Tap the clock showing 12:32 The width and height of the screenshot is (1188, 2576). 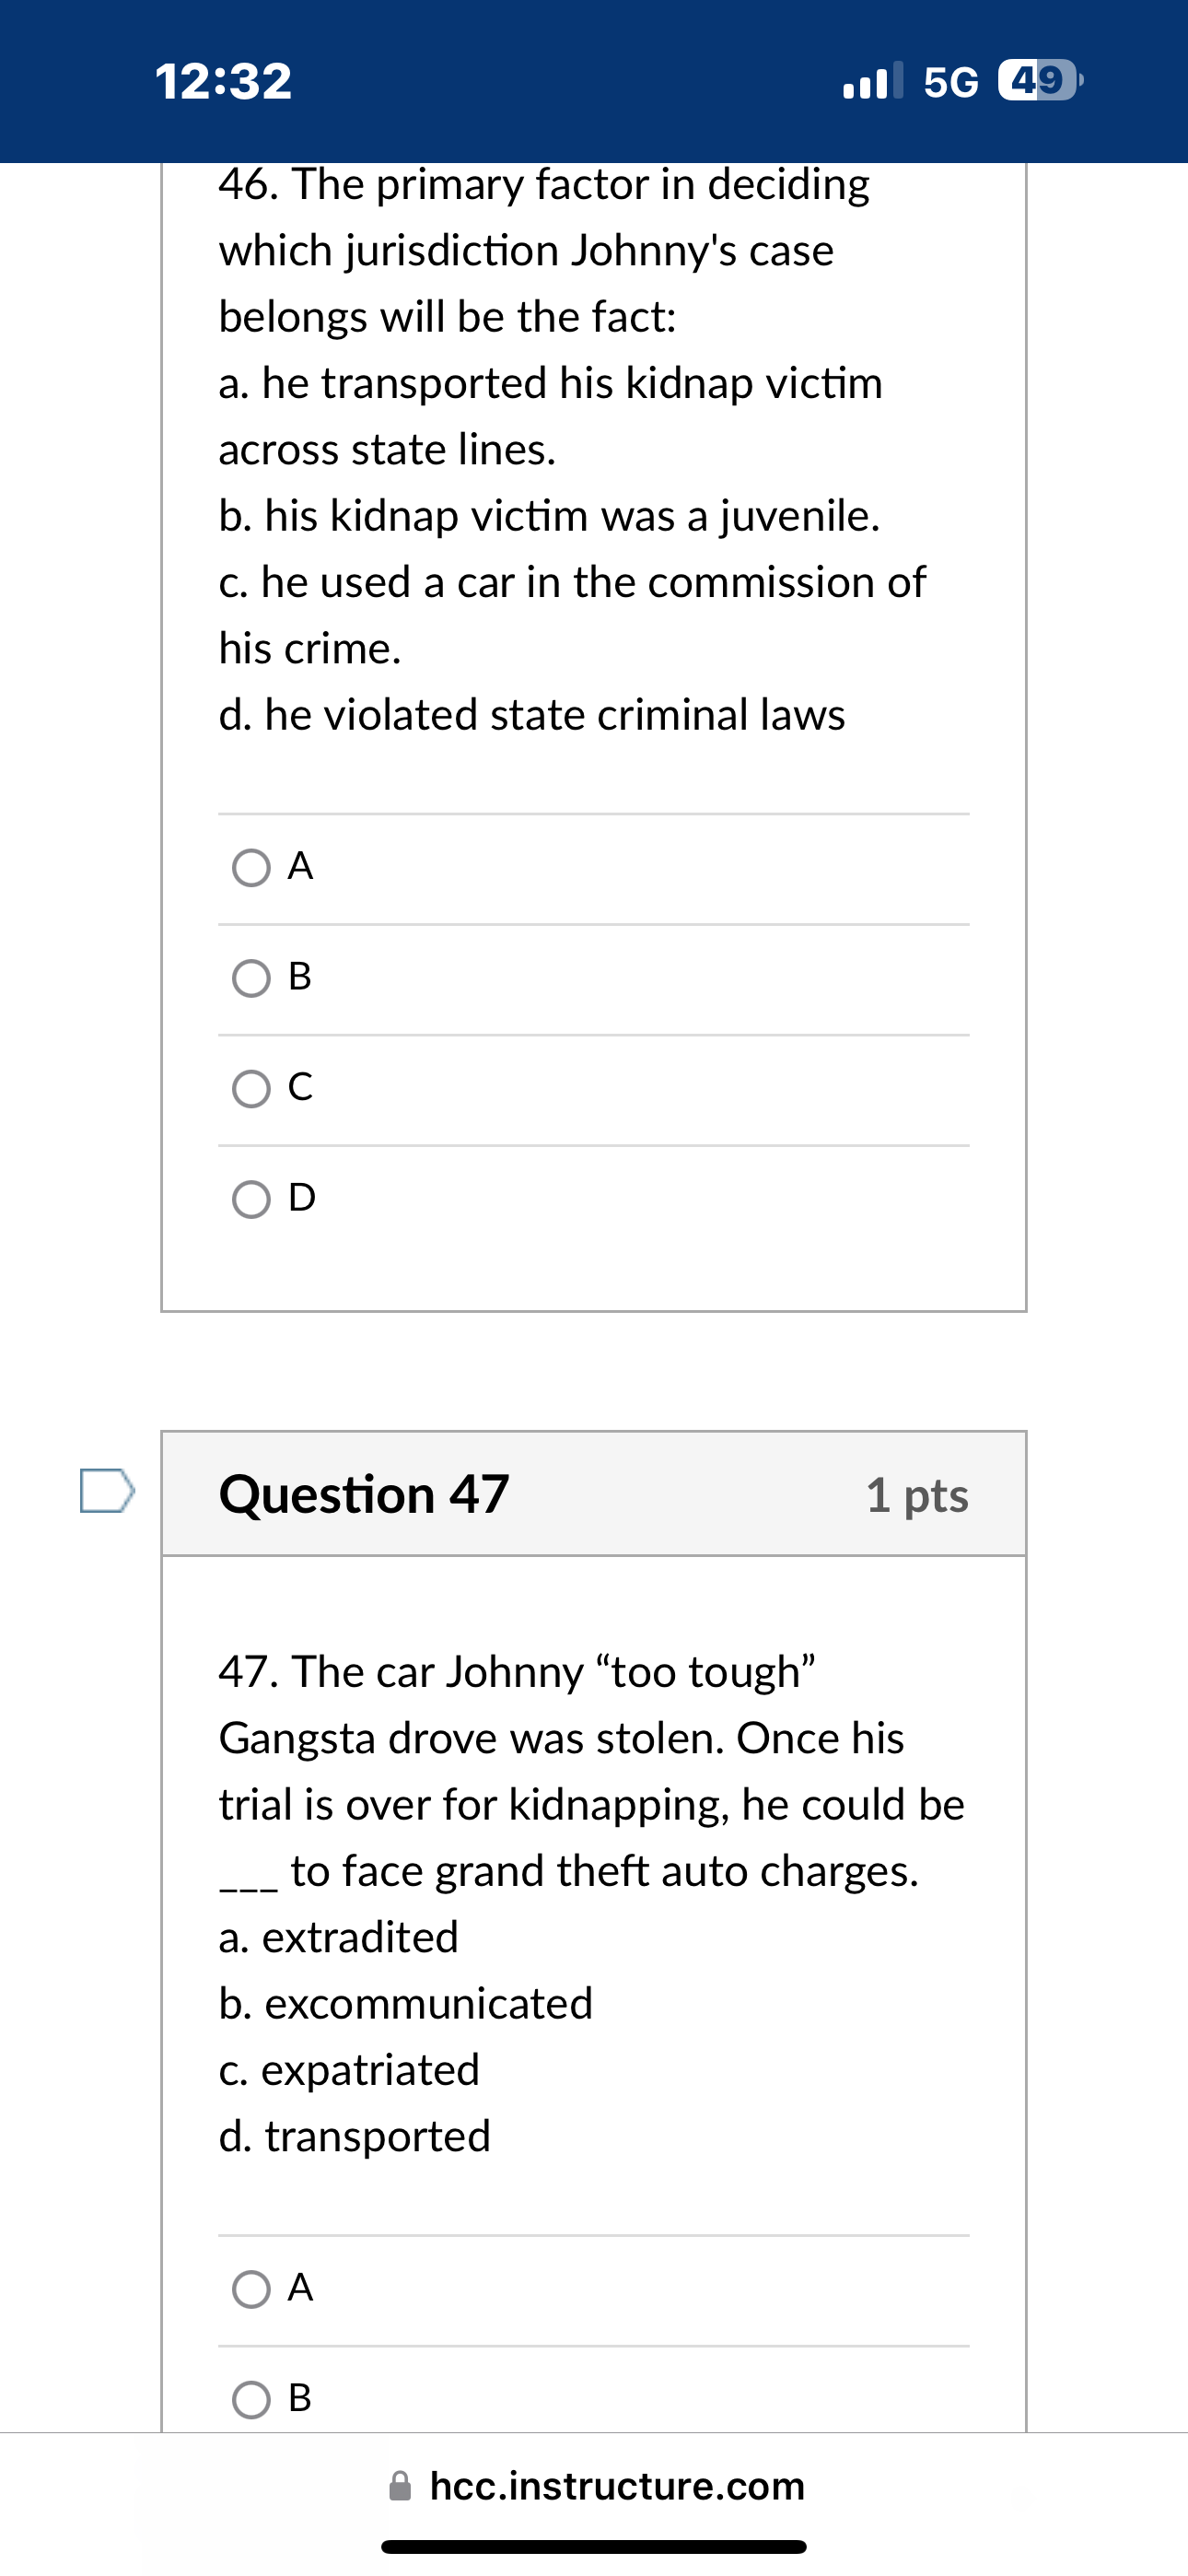(x=222, y=80)
